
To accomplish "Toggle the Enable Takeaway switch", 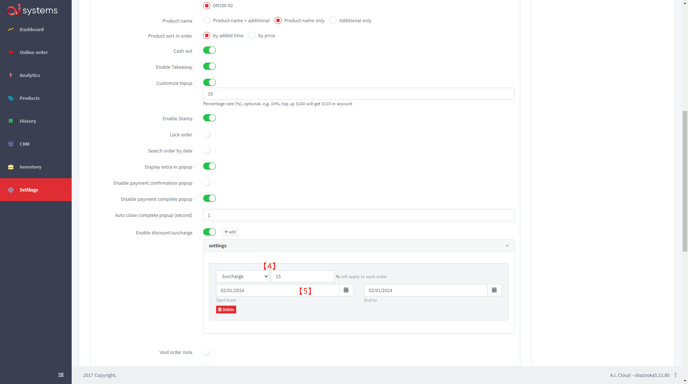I will point(209,66).
